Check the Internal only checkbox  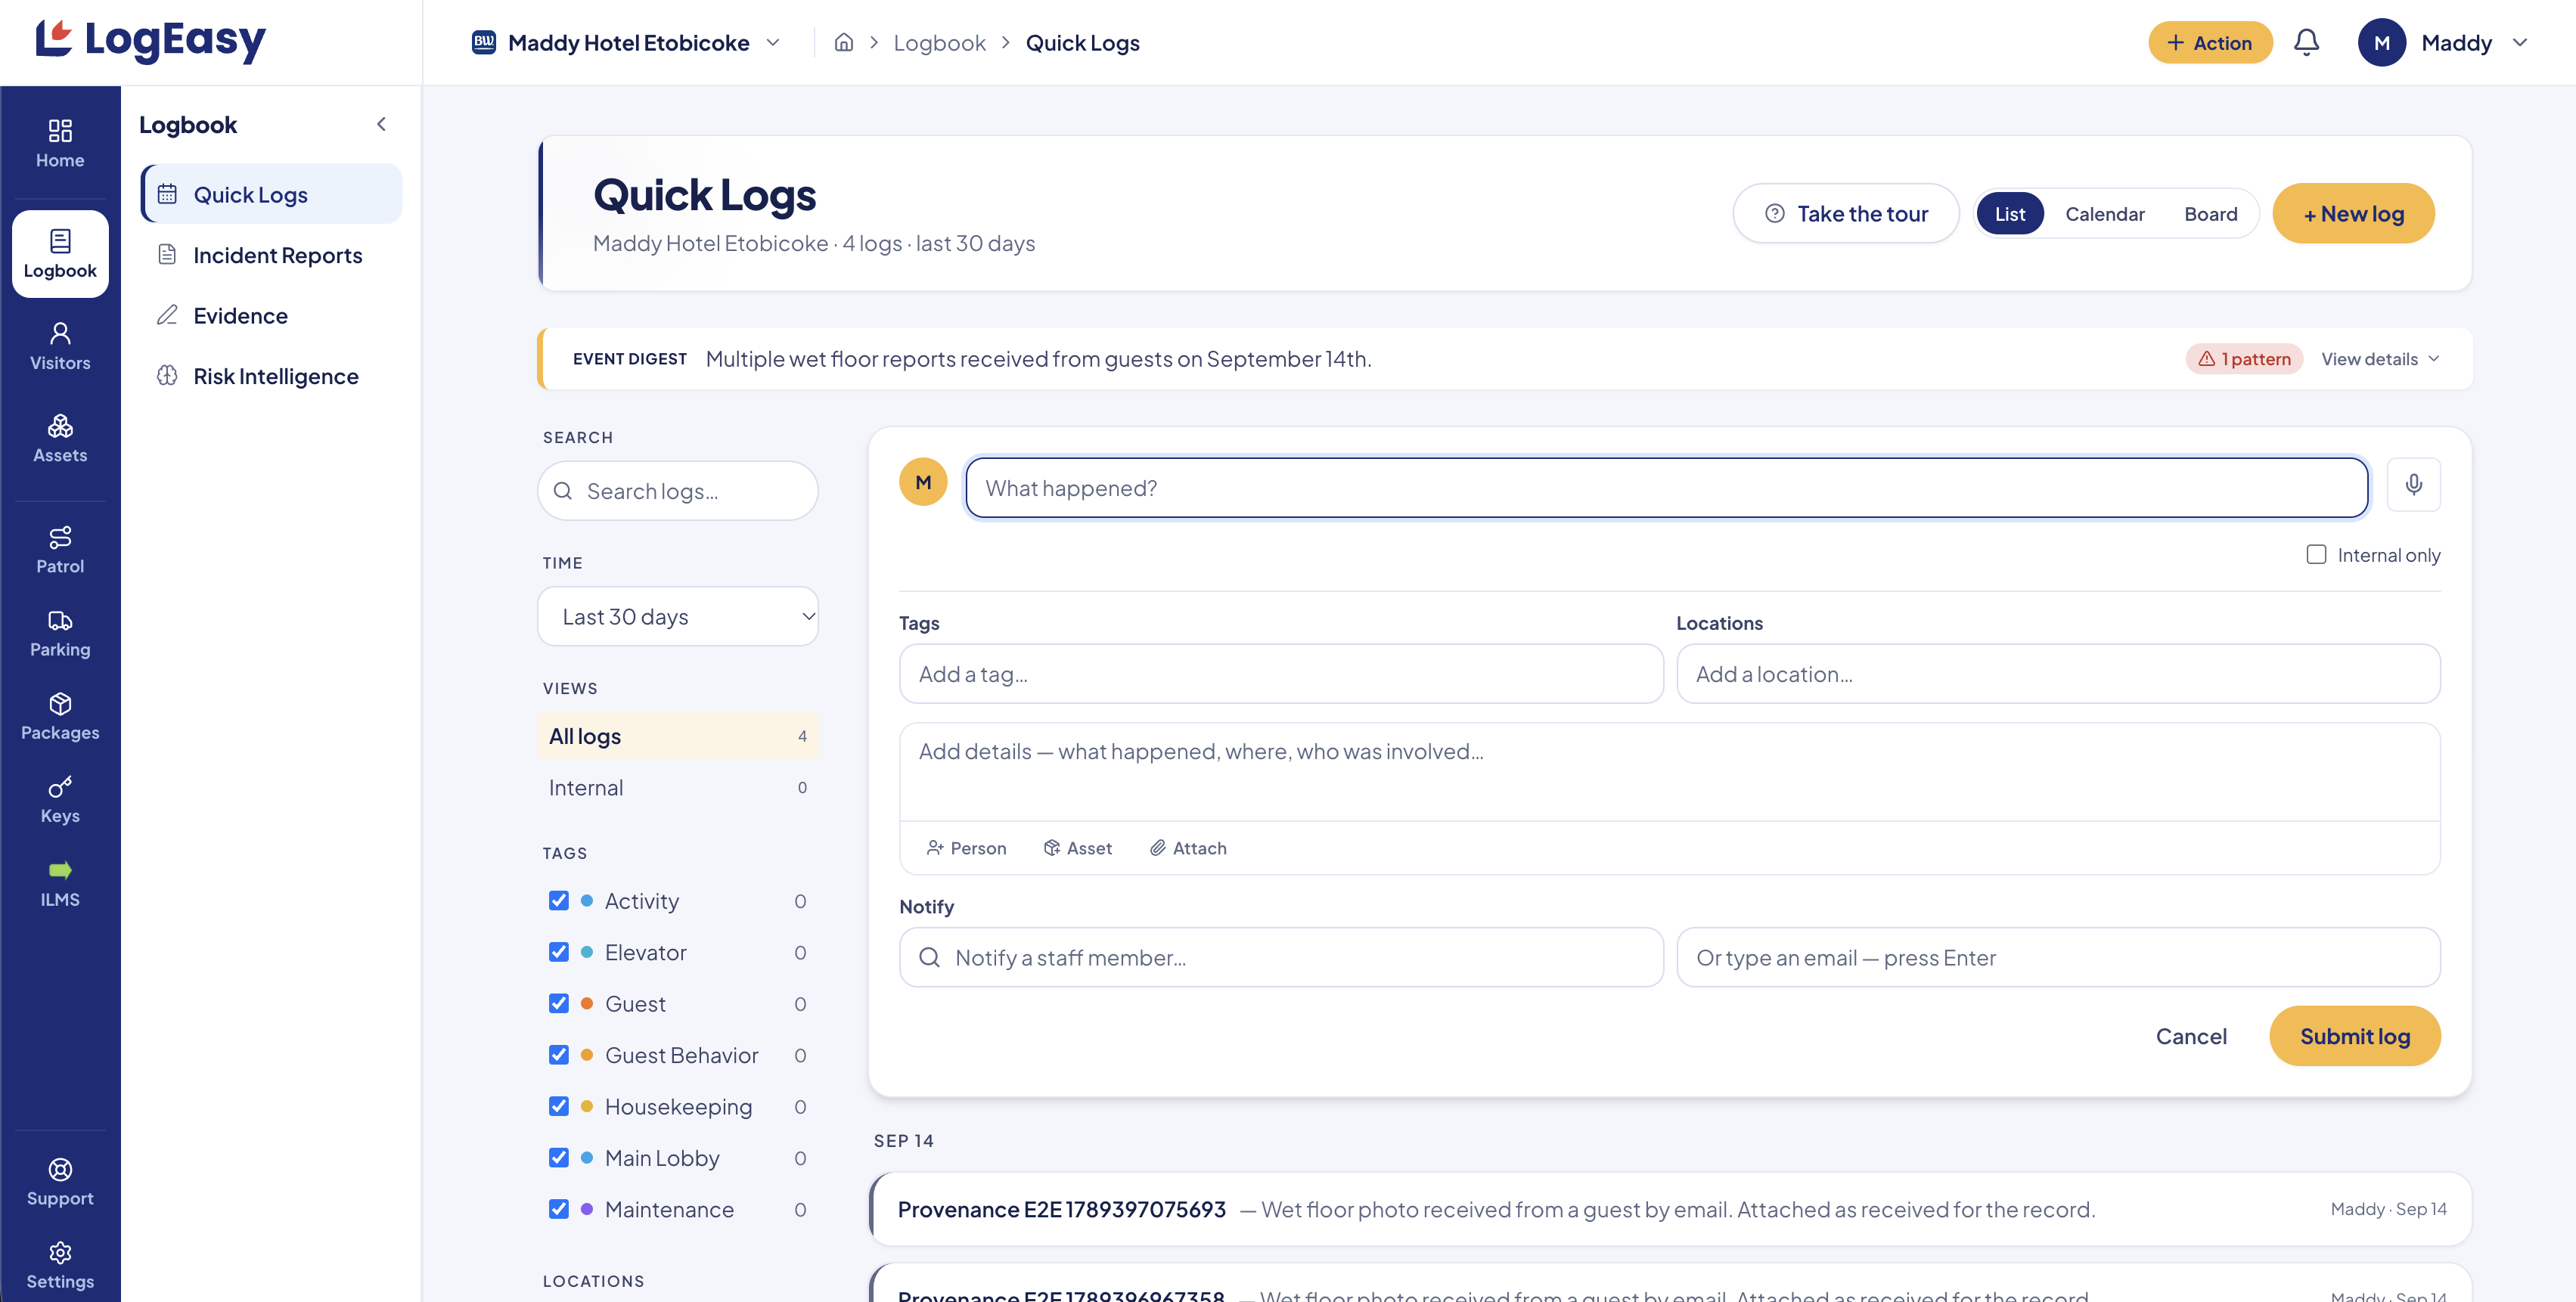pyautogui.click(x=2316, y=554)
